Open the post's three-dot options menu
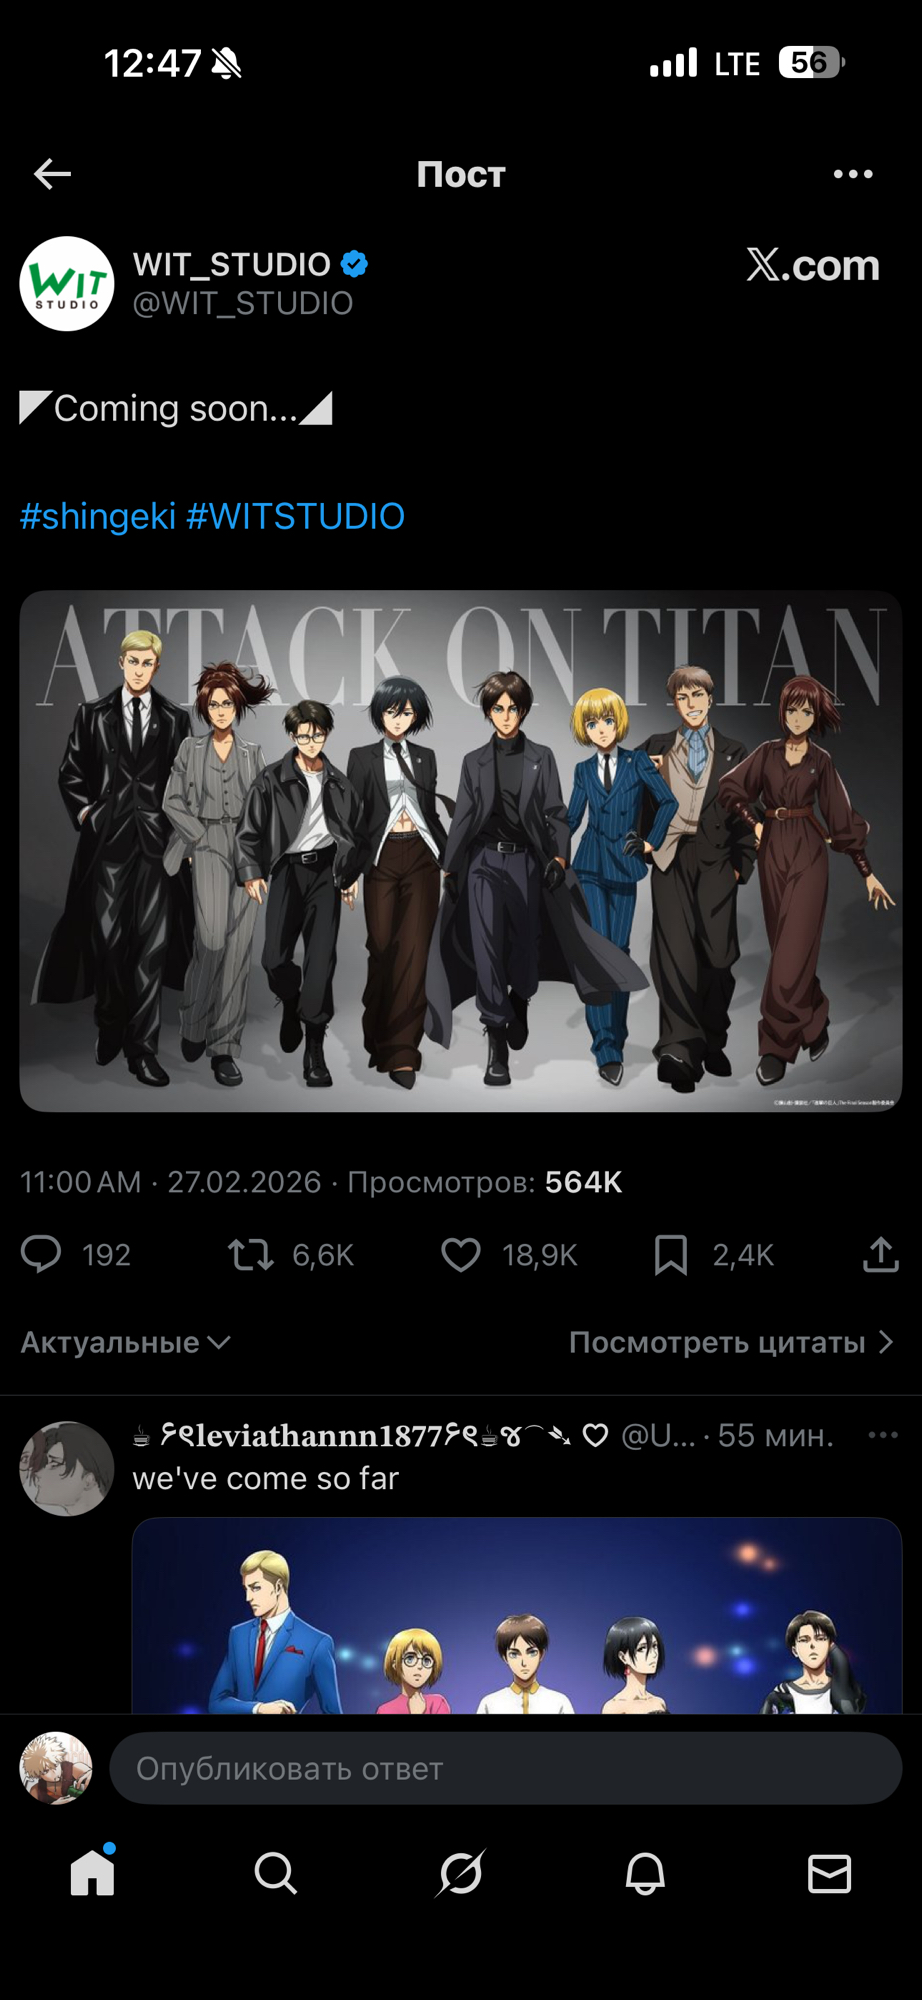This screenshot has width=922, height=2000. pos(853,174)
